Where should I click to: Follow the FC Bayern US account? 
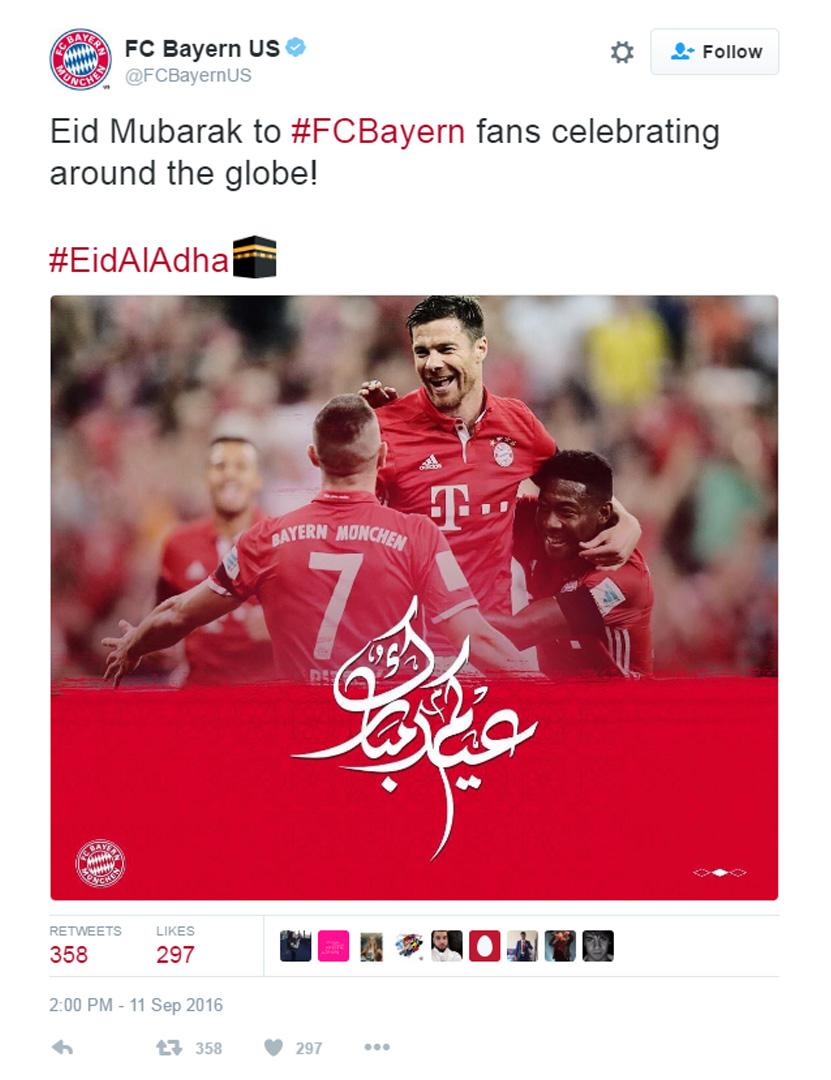pyautogui.click(x=715, y=52)
